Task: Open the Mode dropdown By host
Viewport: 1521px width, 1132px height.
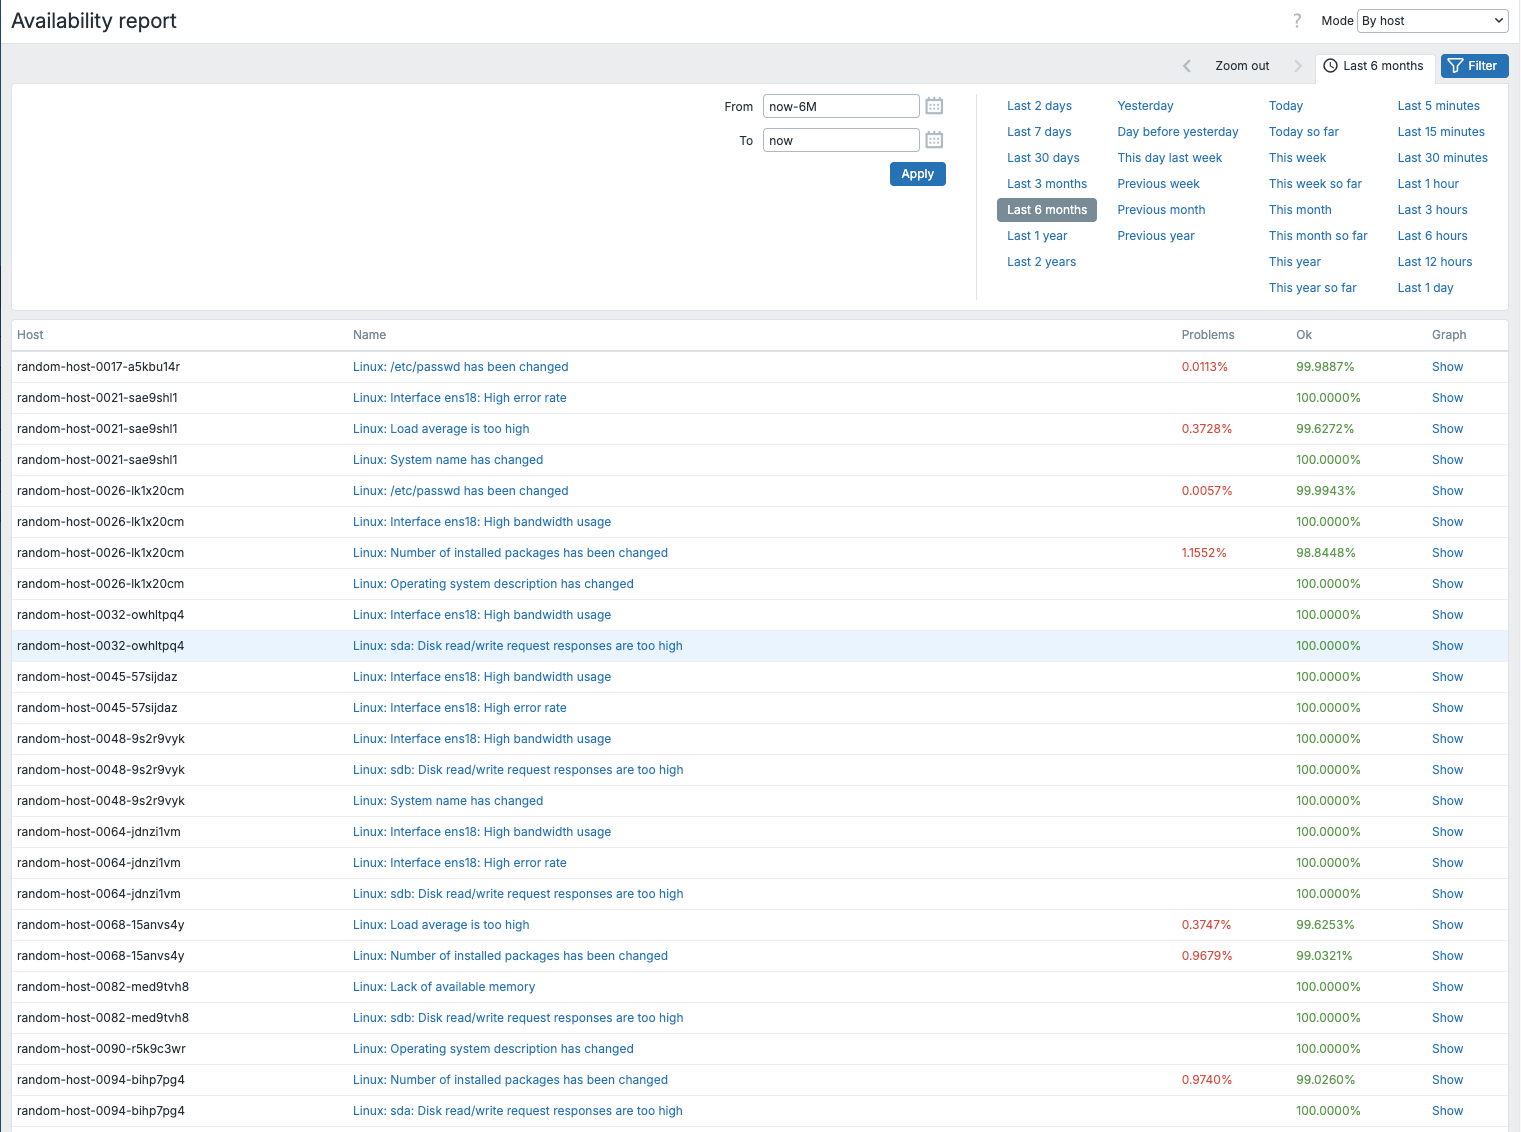Action: coord(1433,20)
